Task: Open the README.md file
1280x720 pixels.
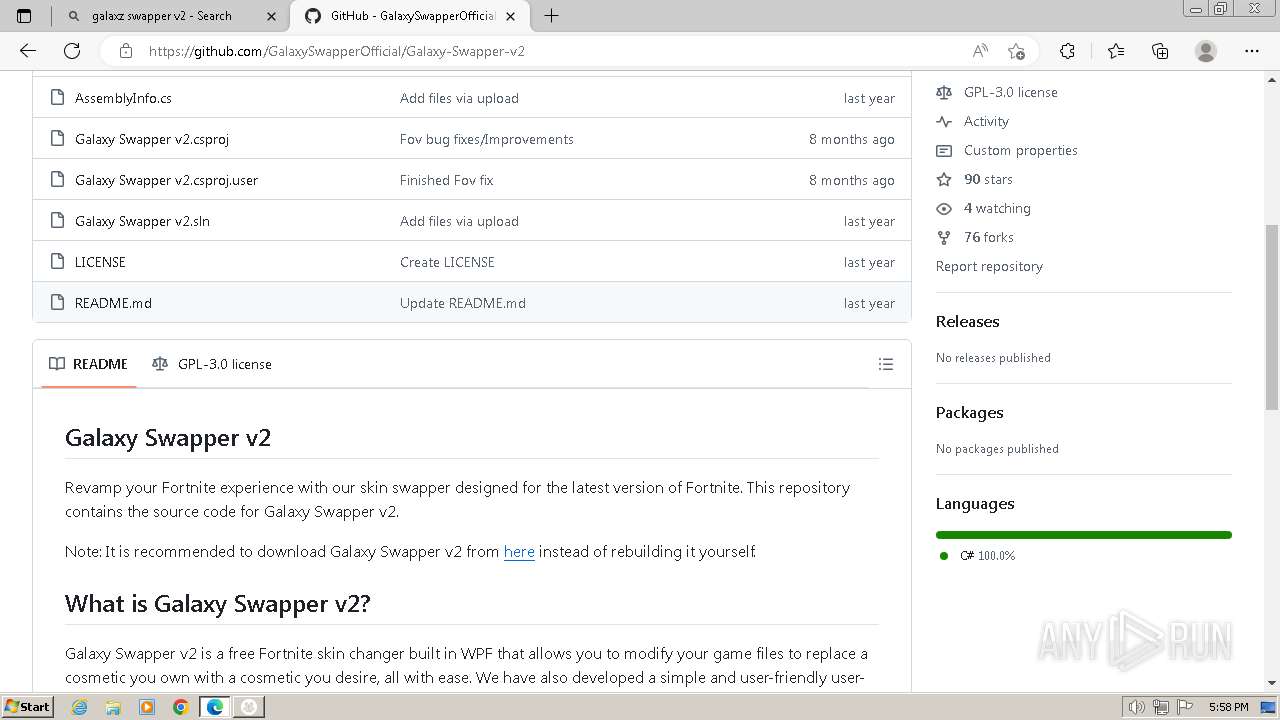Action: [113, 303]
